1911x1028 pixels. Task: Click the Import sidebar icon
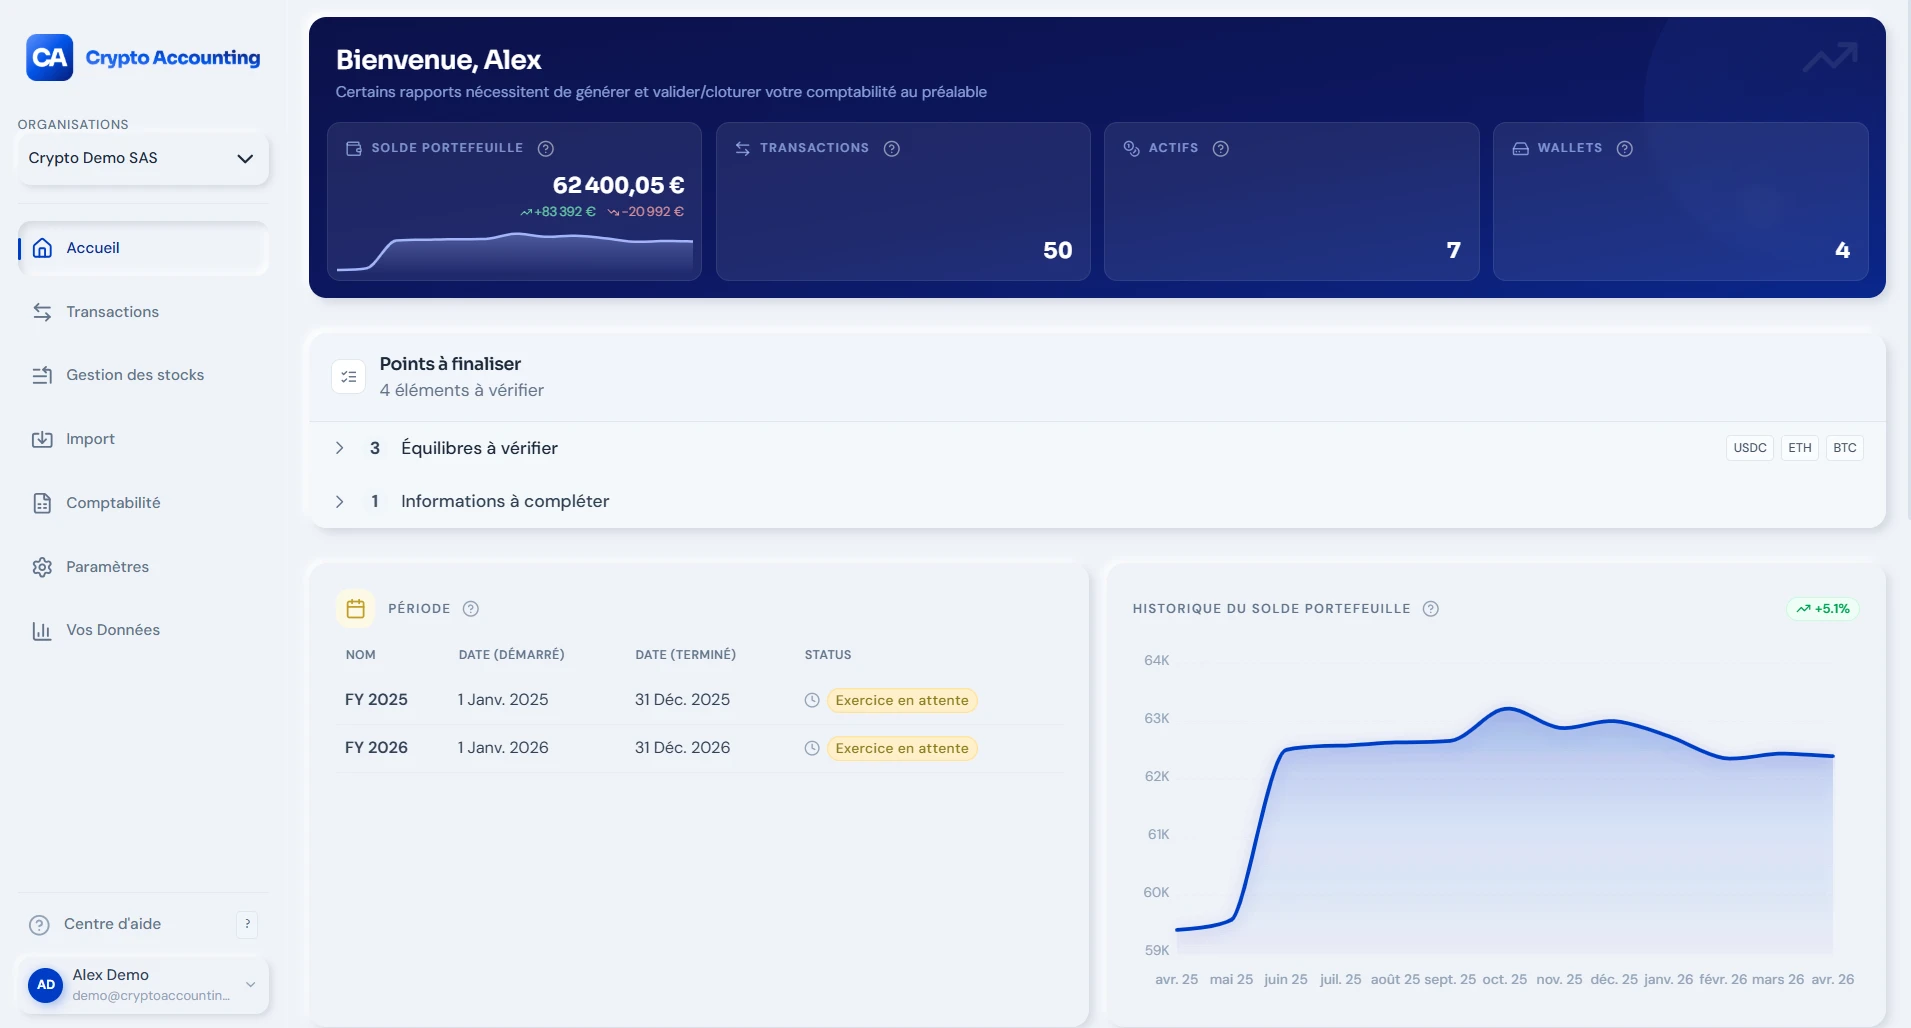coord(42,438)
